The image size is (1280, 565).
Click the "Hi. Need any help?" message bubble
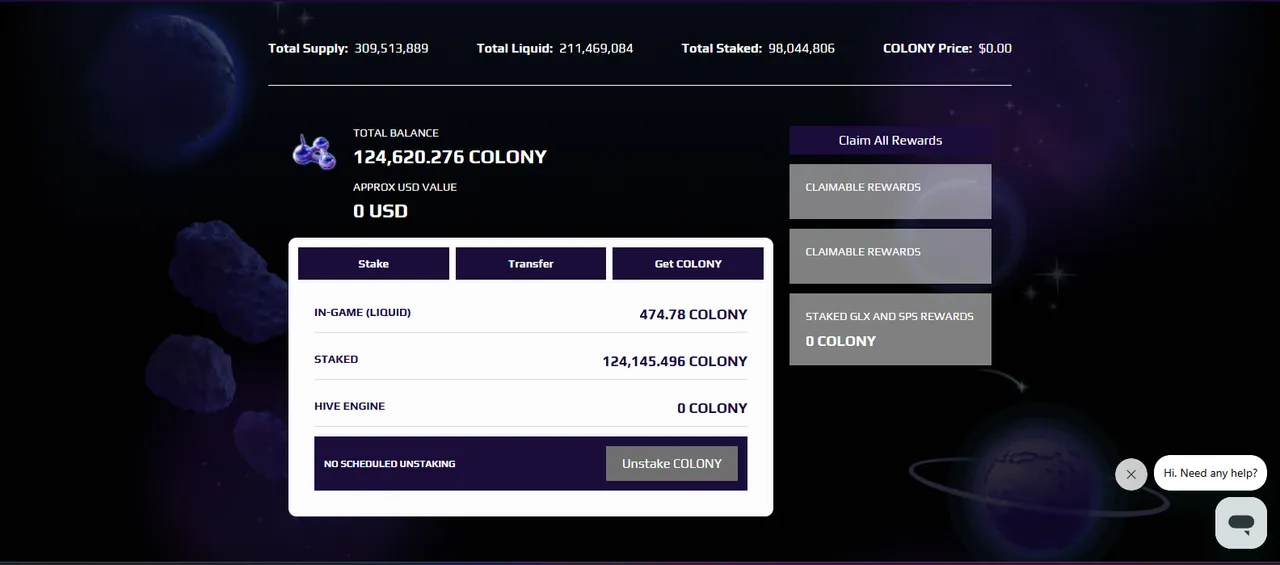(1211, 473)
